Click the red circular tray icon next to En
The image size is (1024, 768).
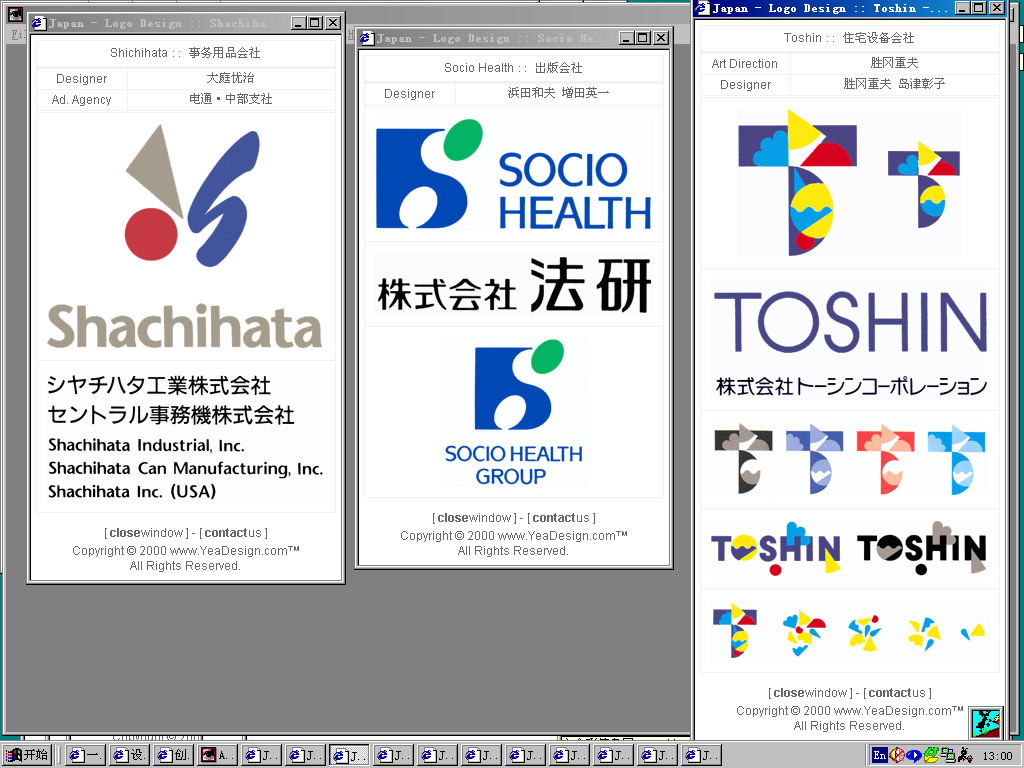tap(897, 756)
